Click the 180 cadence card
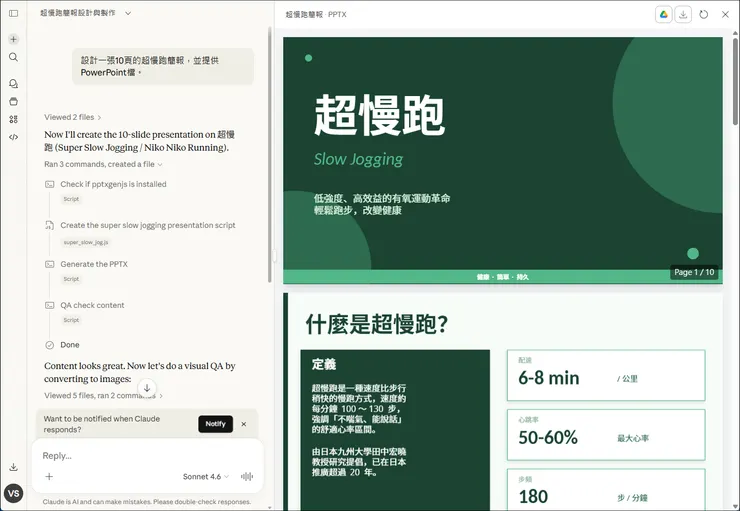This screenshot has height=511, width=740. point(606,490)
